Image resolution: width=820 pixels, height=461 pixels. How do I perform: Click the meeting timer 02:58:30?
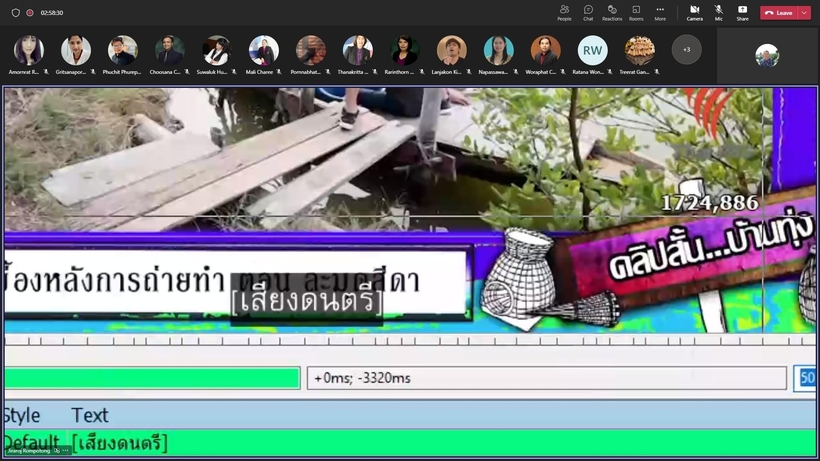coord(52,13)
